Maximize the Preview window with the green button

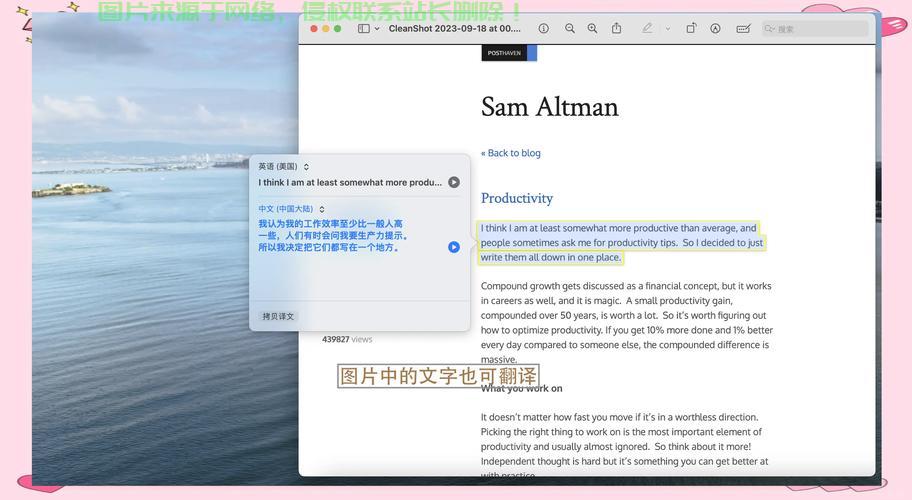[x=337, y=28]
